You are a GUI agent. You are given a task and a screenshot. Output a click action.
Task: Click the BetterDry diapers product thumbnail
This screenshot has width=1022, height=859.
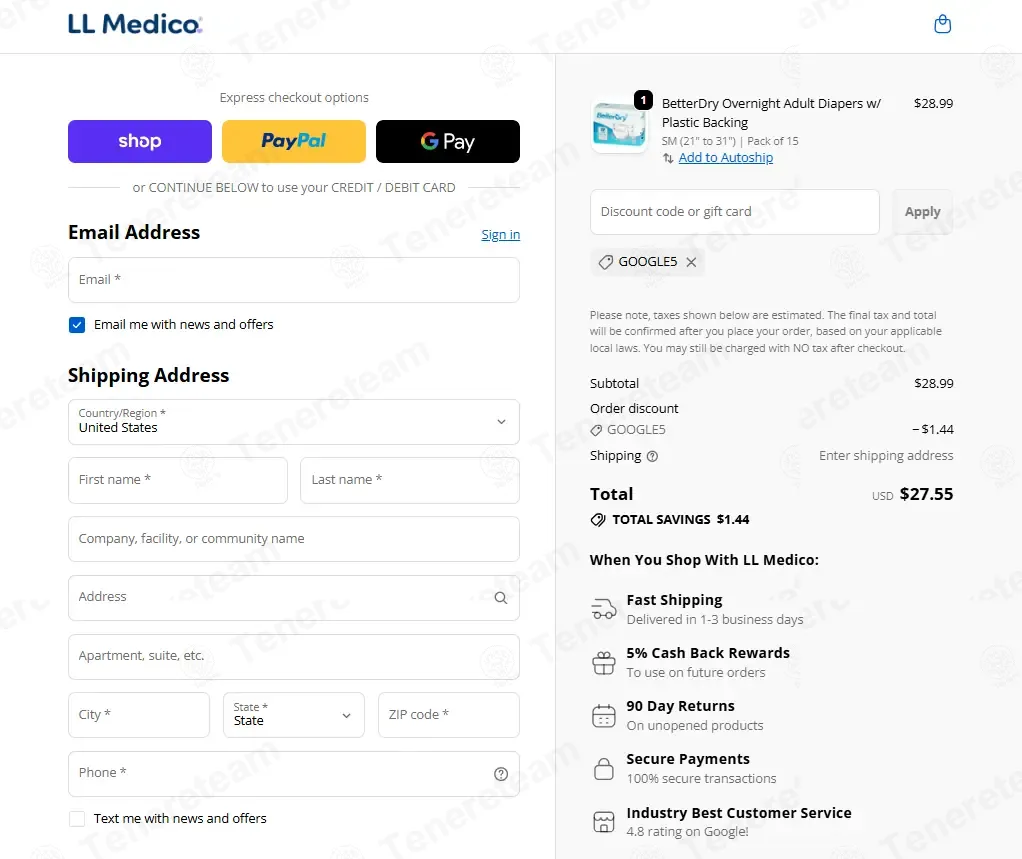(619, 126)
